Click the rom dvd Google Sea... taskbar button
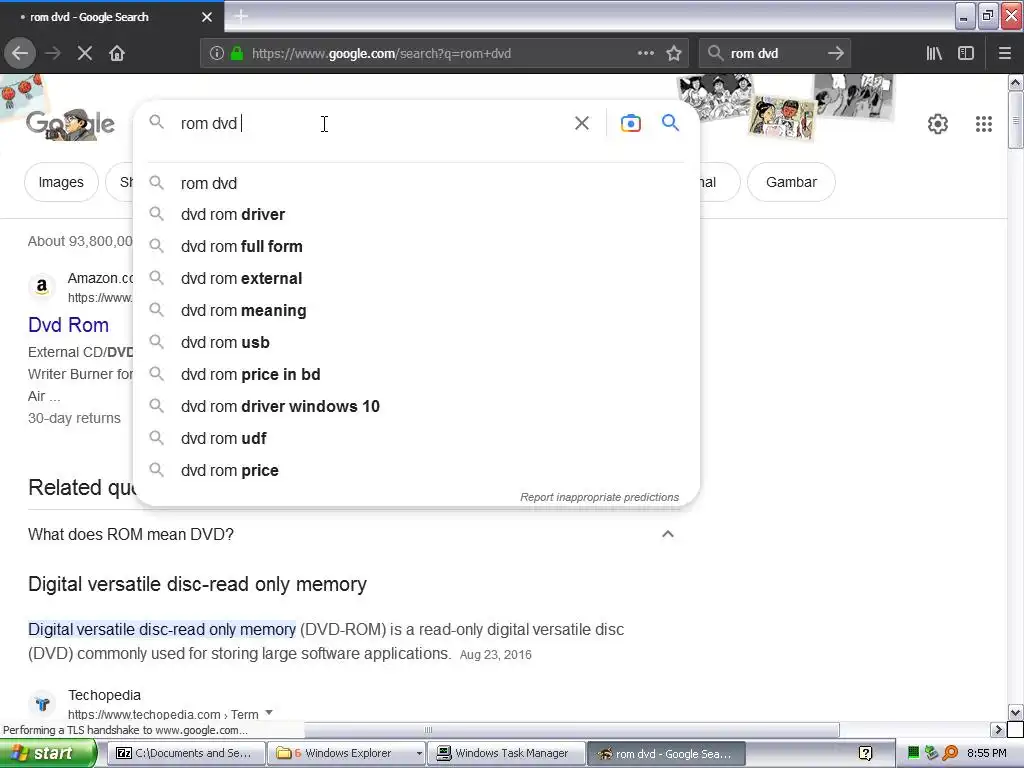The image size is (1024, 768). [665, 754]
